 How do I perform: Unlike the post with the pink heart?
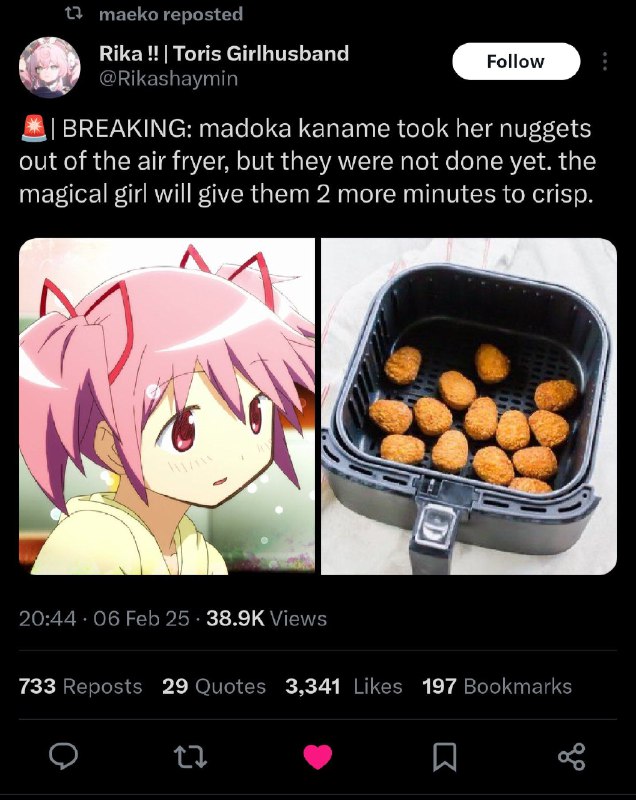318,757
